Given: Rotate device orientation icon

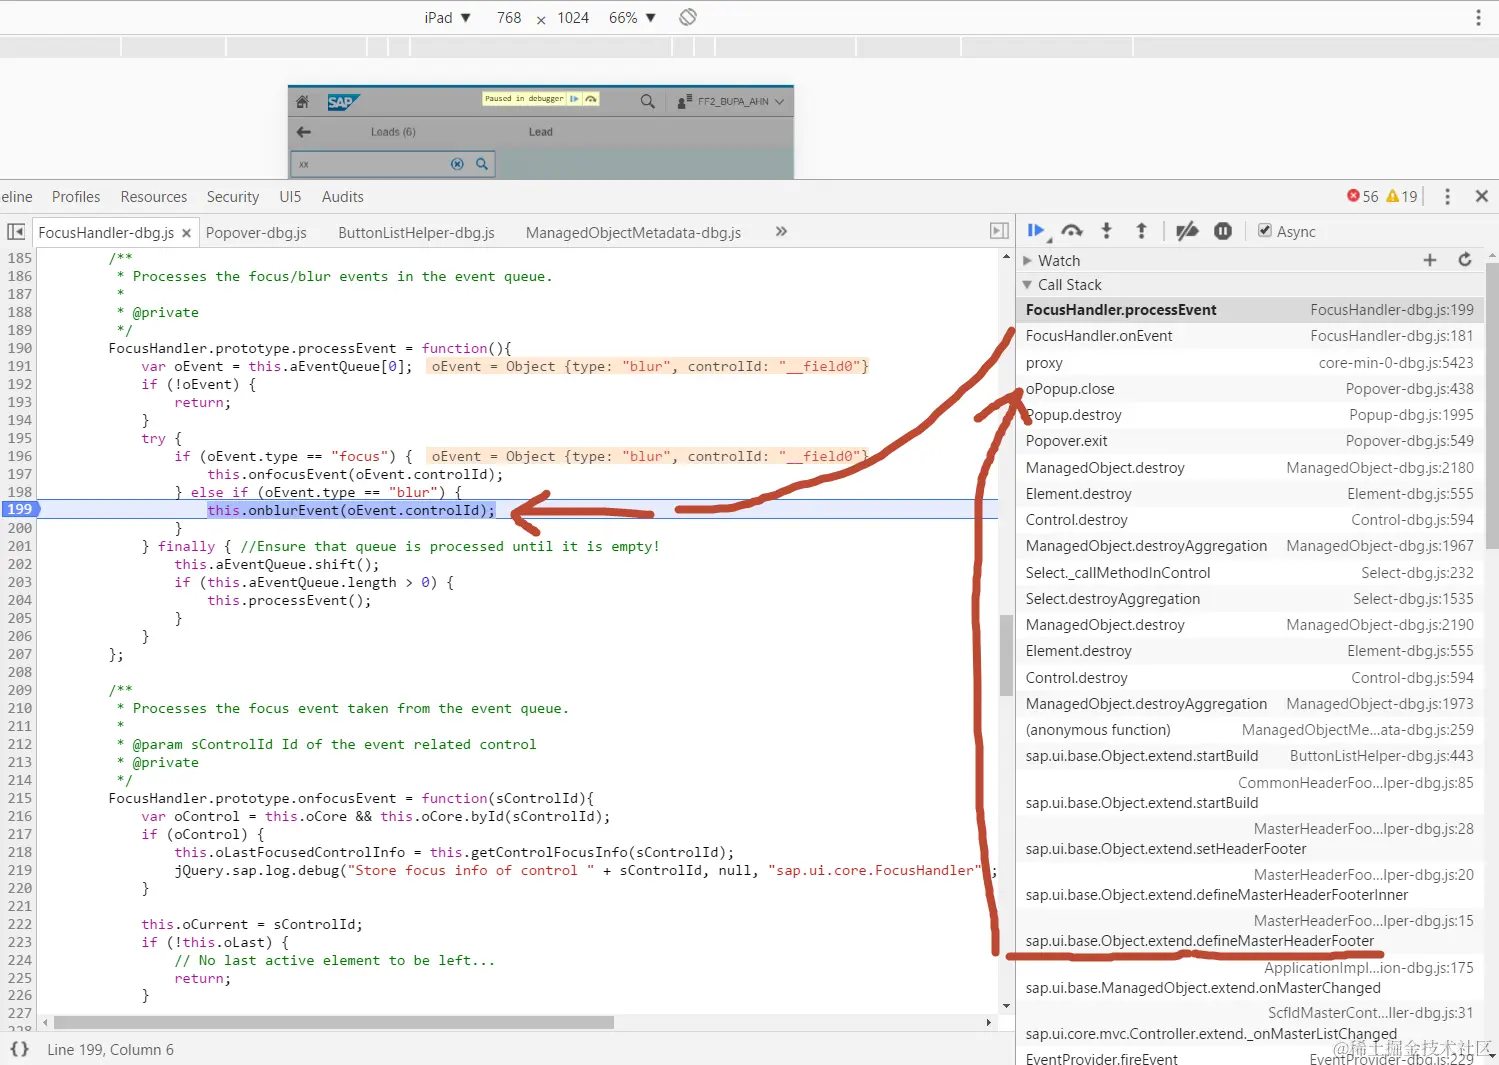Looking at the screenshot, I should pyautogui.click(x=688, y=17).
